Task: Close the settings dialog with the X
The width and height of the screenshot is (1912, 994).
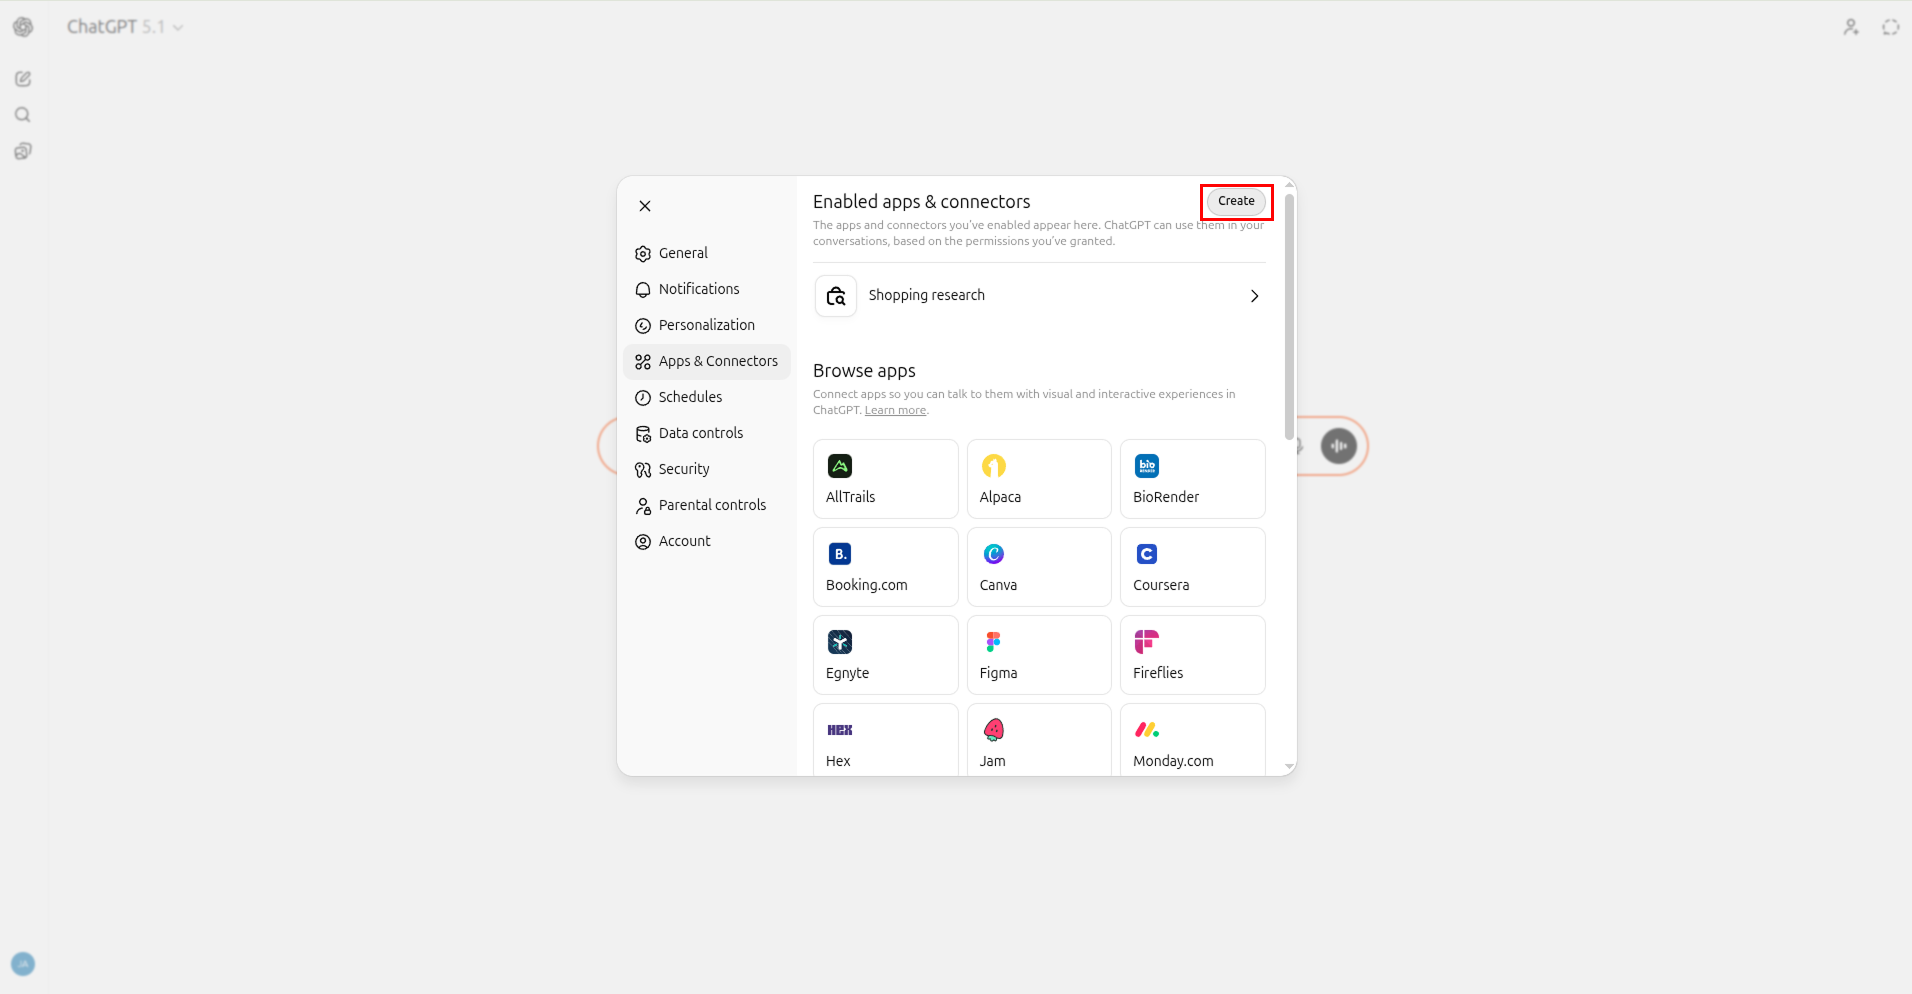Action: 644,205
